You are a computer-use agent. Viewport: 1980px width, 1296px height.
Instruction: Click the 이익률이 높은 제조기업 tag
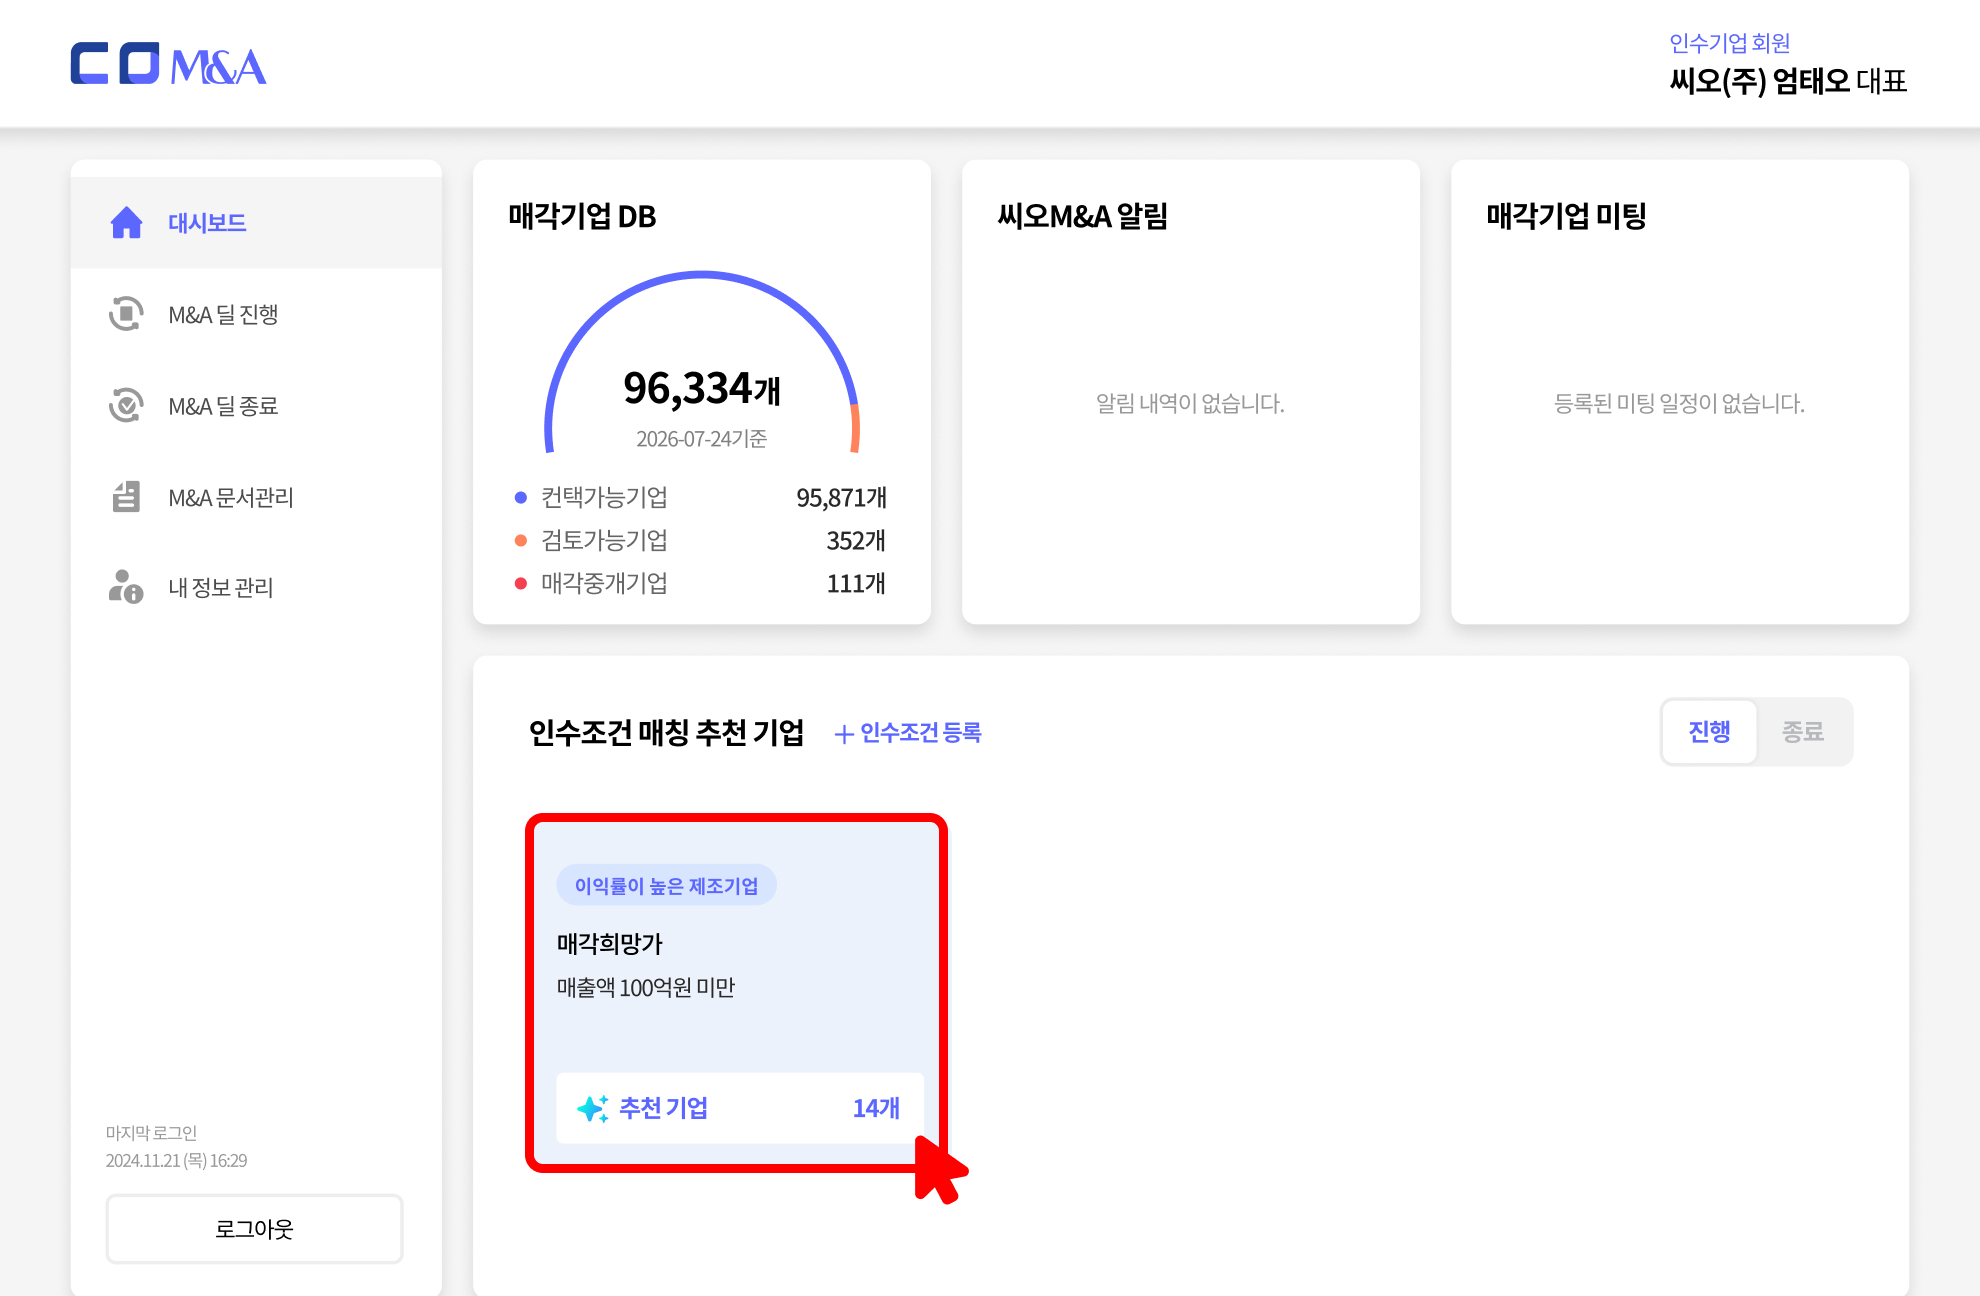coord(666,885)
